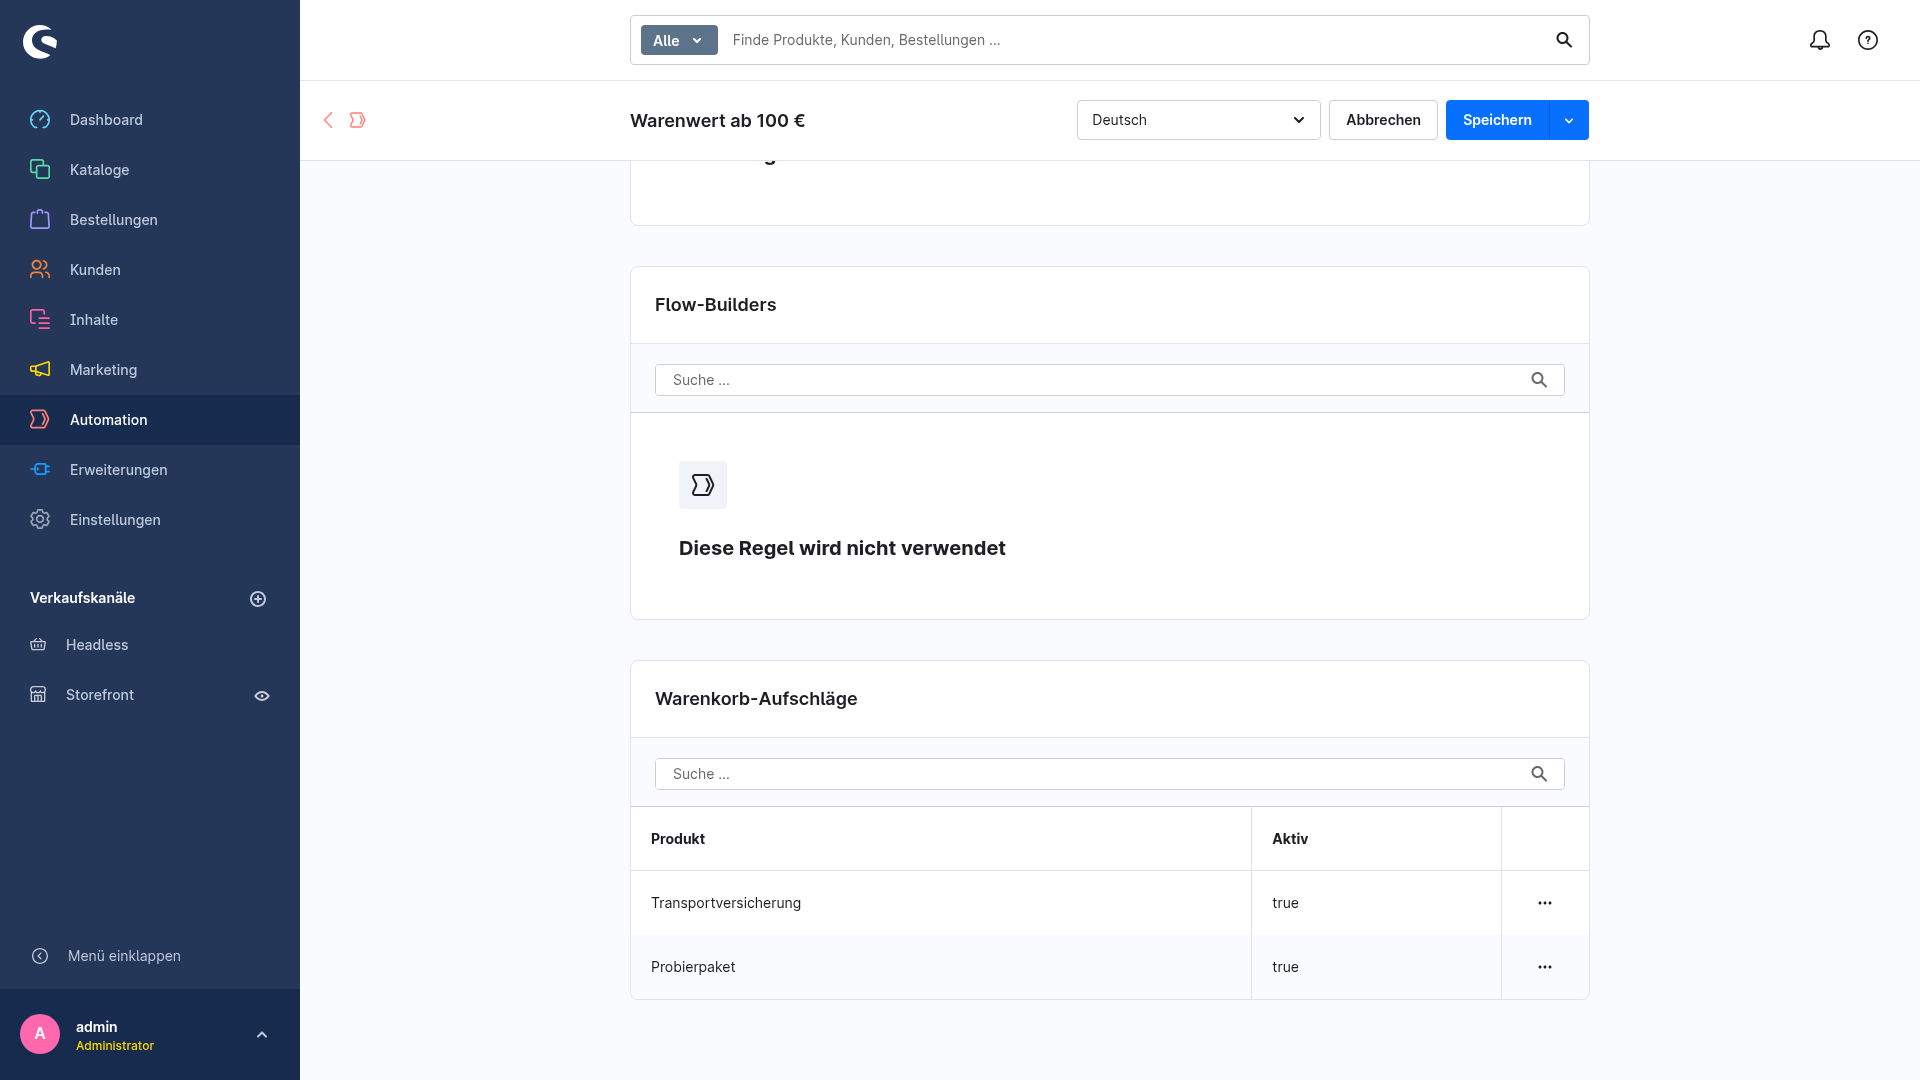Viewport: 1920px width, 1080px height.
Task: Go back using the left chevron
Action: (328, 120)
